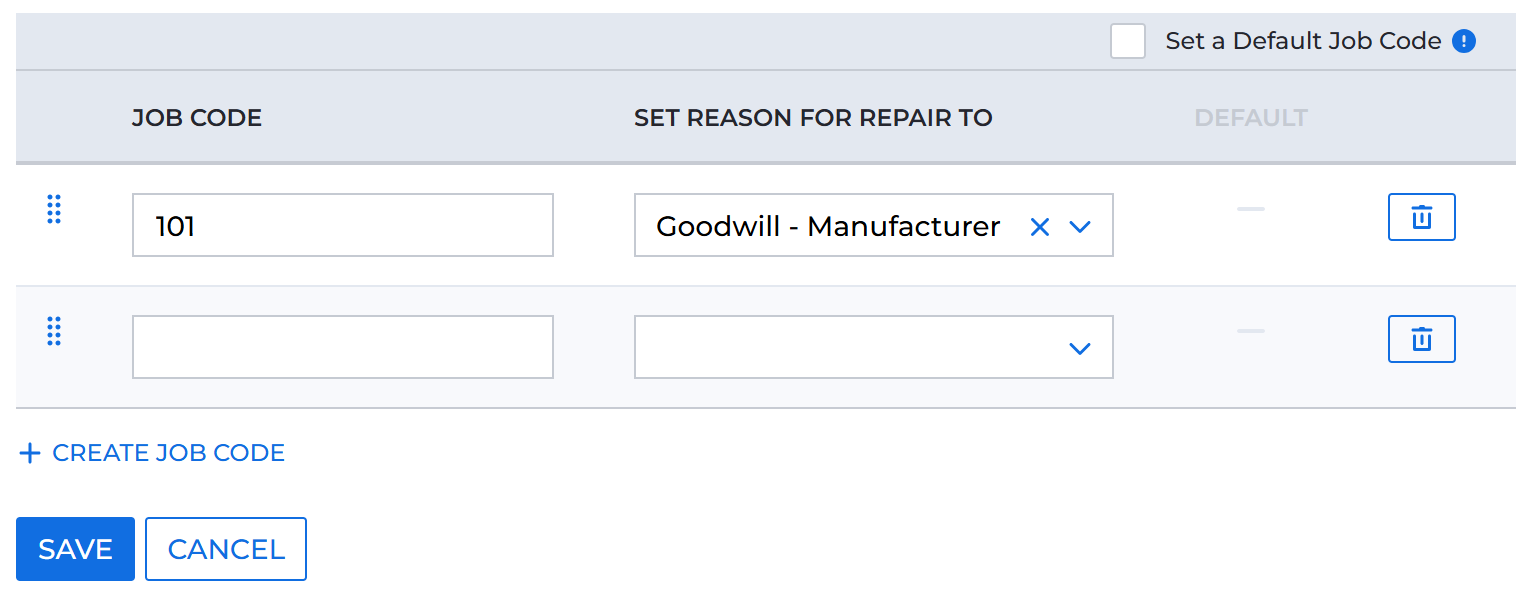Open the empty Reason for Repair dropdown
Screen dimensions: 1534x592
coord(1080,347)
